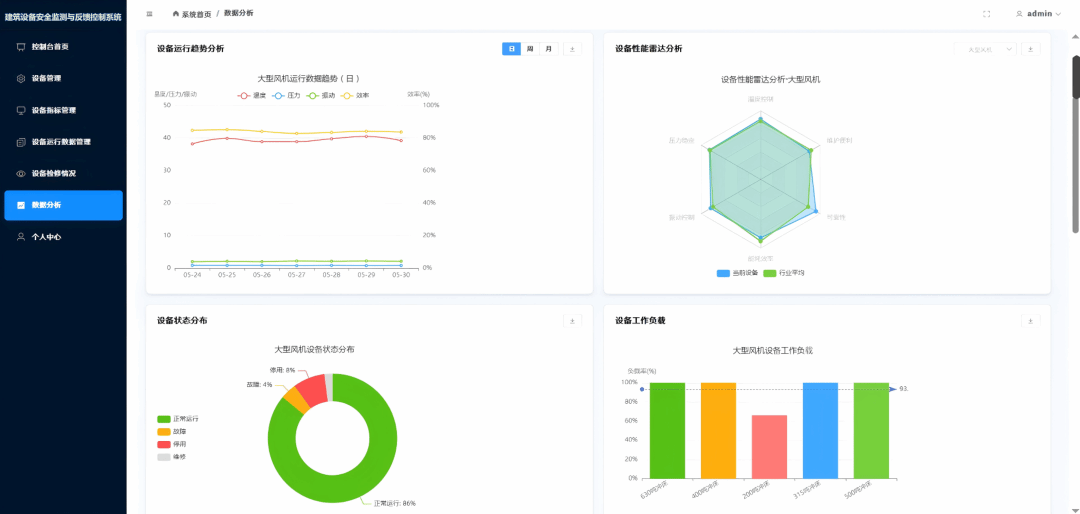The width and height of the screenshot is (1080, 514).
Task: Download the 设备运行趋势分析 chart
Action: (x=572, y=49)
